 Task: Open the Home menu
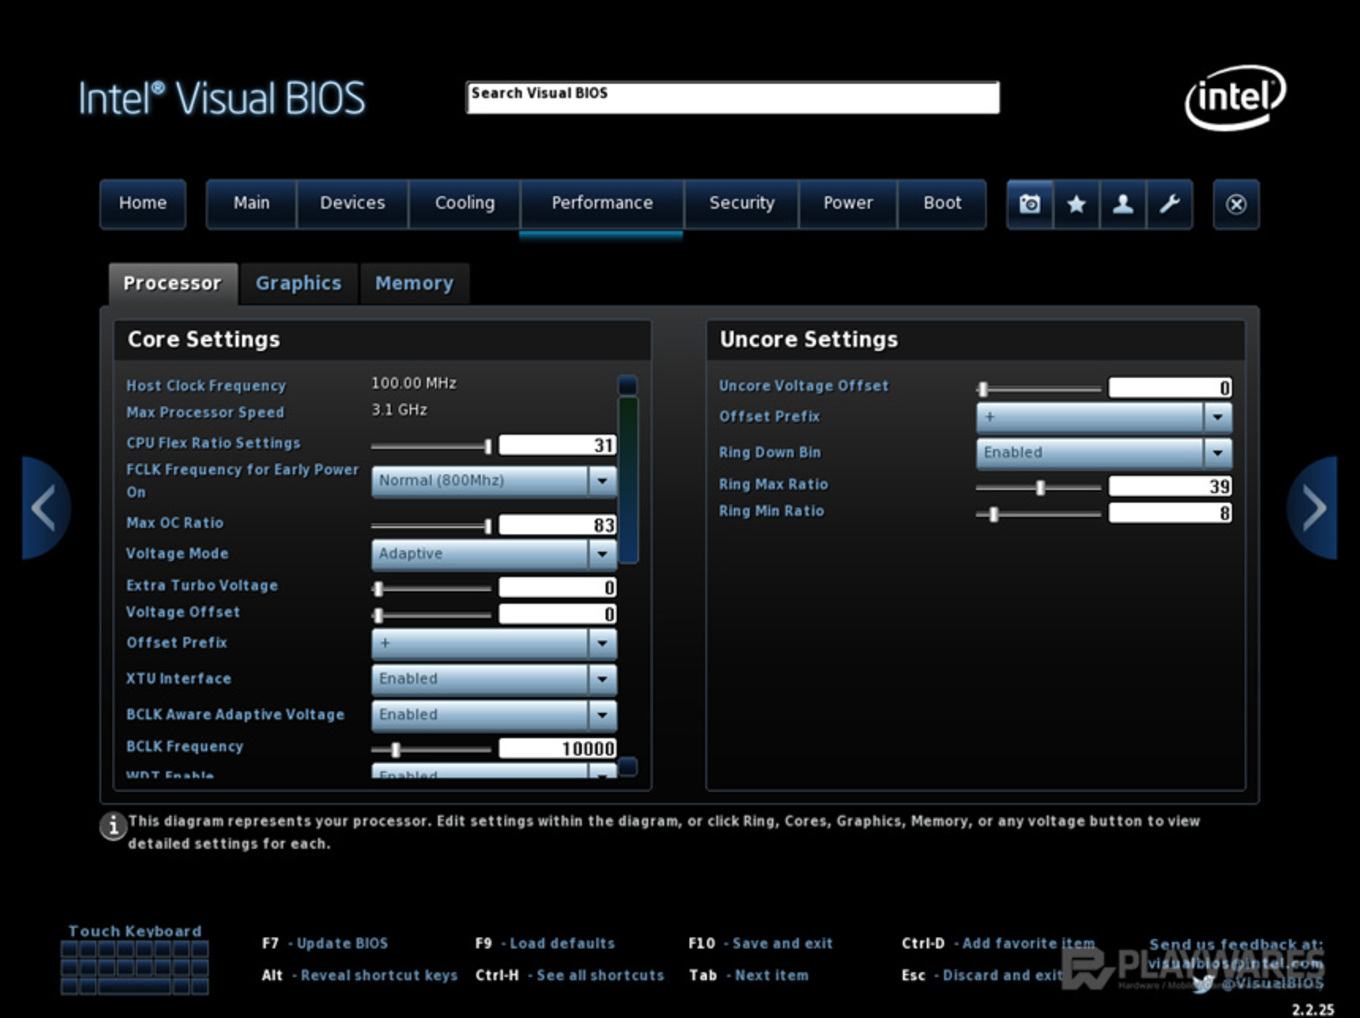coord(143,203)
